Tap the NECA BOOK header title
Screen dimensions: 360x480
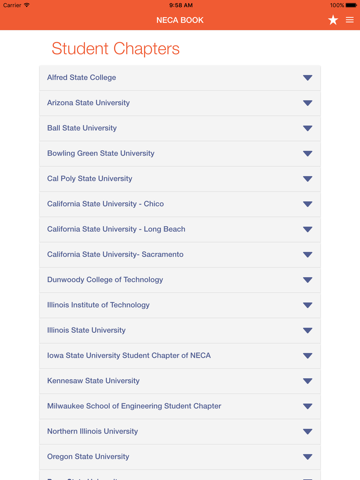click(180, 20)
